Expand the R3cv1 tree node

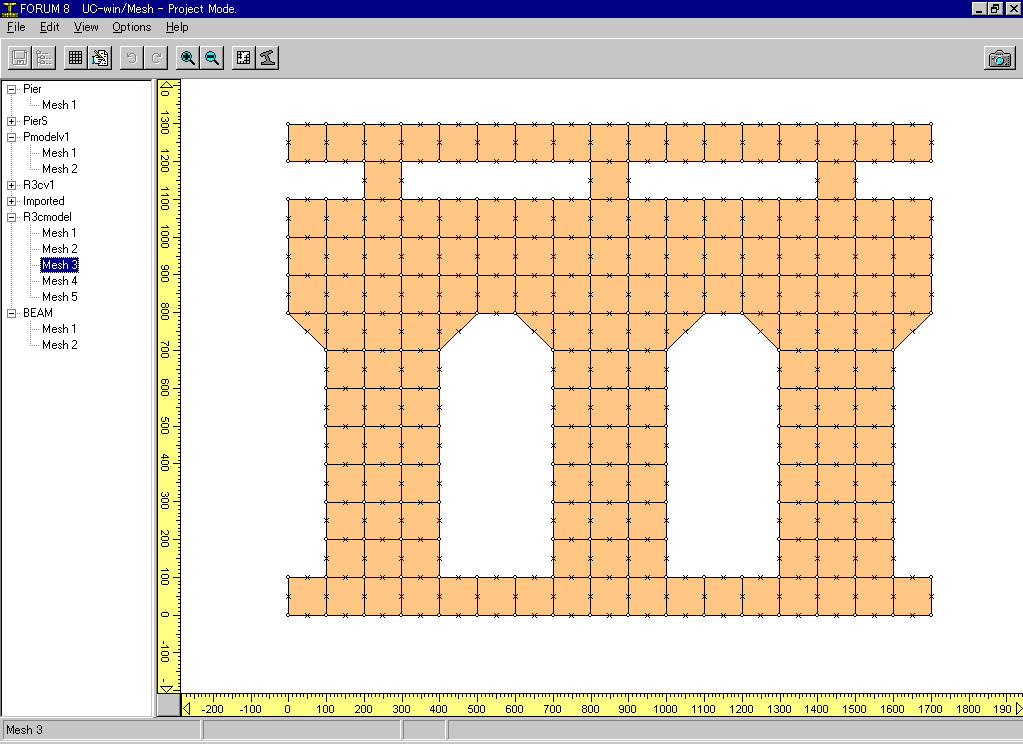point(11,185)
